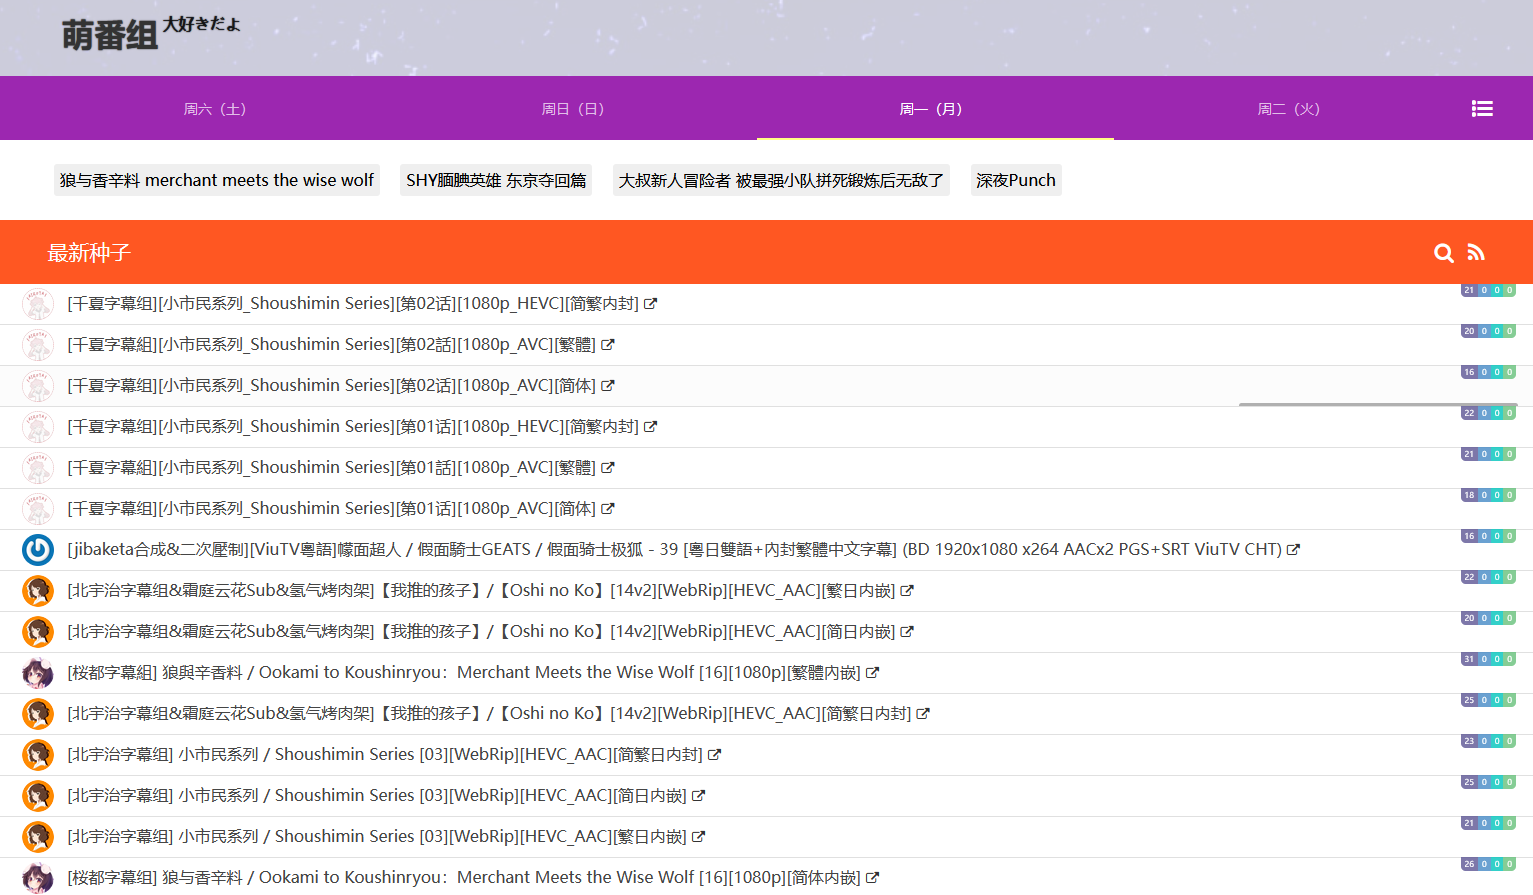Open the list menu at top right
This screenshot has width=1533, height=895.
[1482, 108]
